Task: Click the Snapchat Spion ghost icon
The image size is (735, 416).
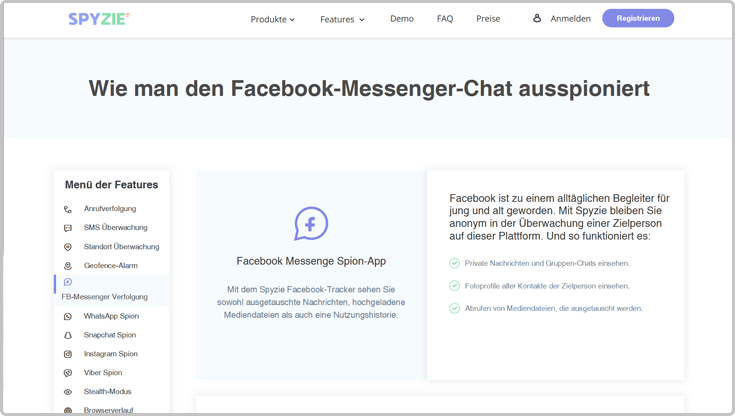Action: pos(68,335)
